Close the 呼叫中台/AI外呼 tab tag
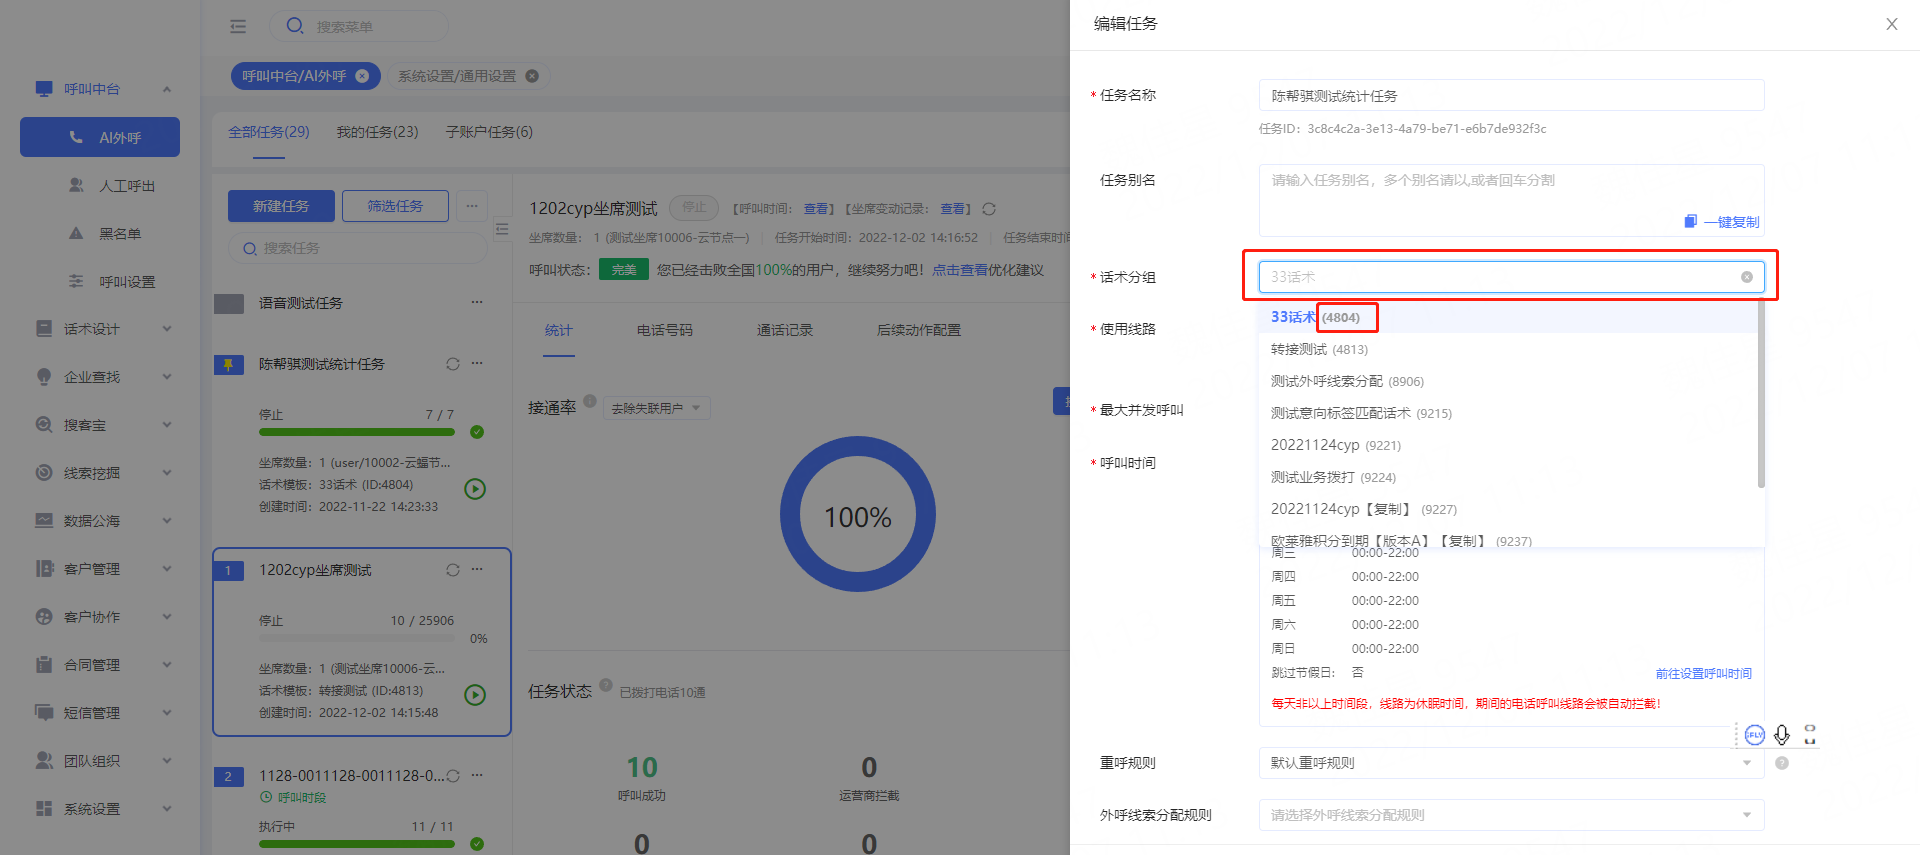This screenshot has width=1920, height=855. coord(362,76)
